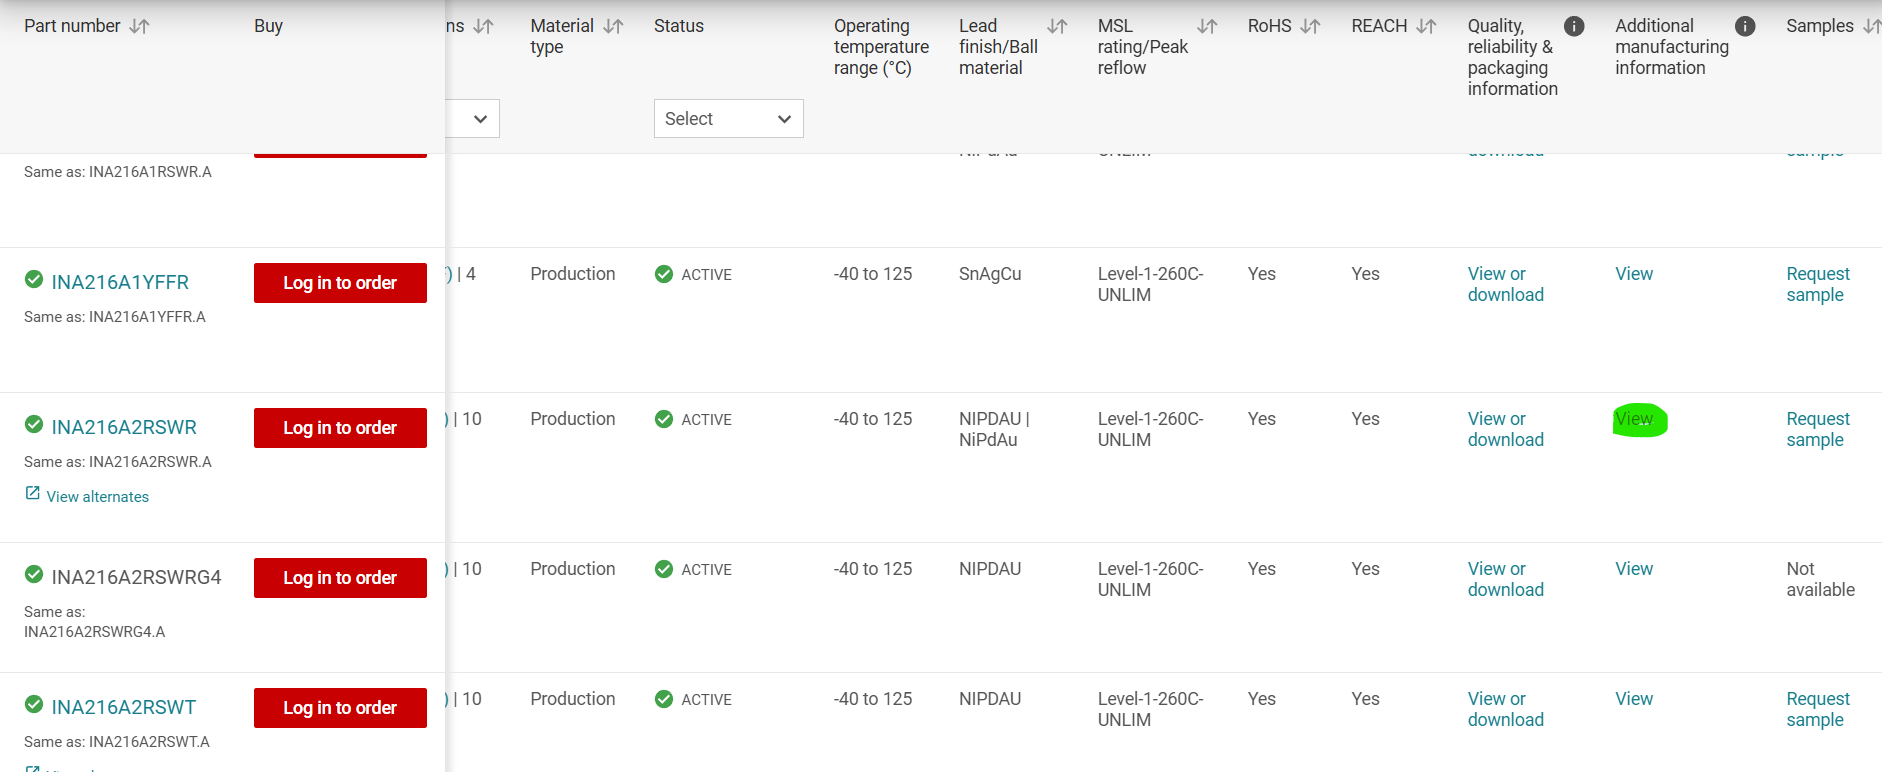The image size is (1882, 772).
Task: Click 'SnAgCu' lead finish cell
Action: [990, 274]
